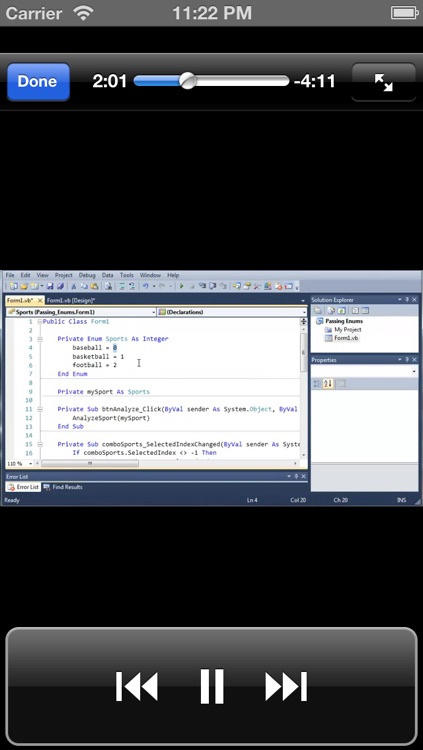Click the Redo arrow icon

pyautogui.click(x=162, y=286)
